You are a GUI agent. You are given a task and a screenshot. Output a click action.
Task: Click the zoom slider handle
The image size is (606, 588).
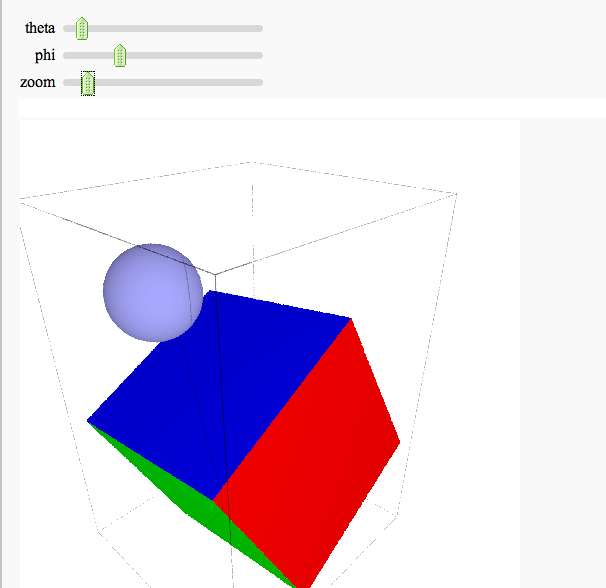[88, 83]
